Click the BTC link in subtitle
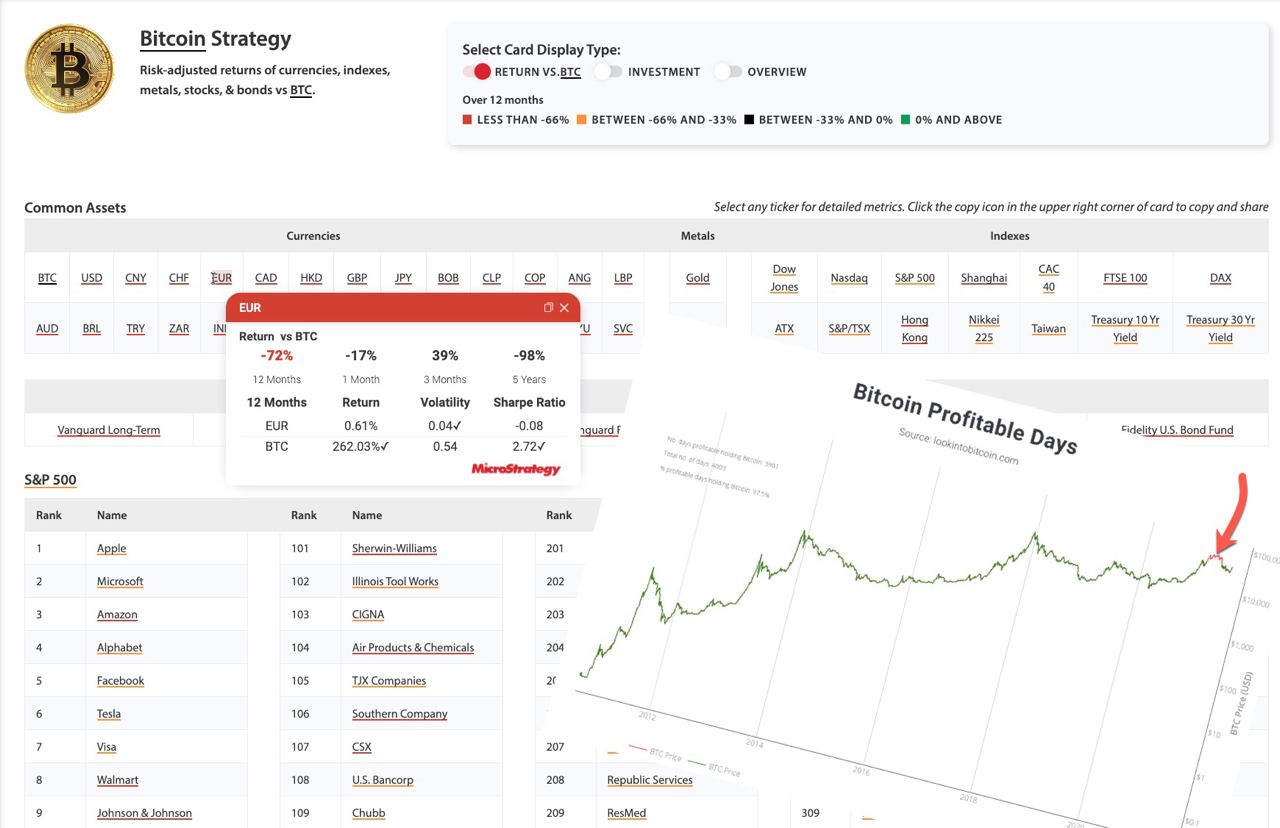 301,90
